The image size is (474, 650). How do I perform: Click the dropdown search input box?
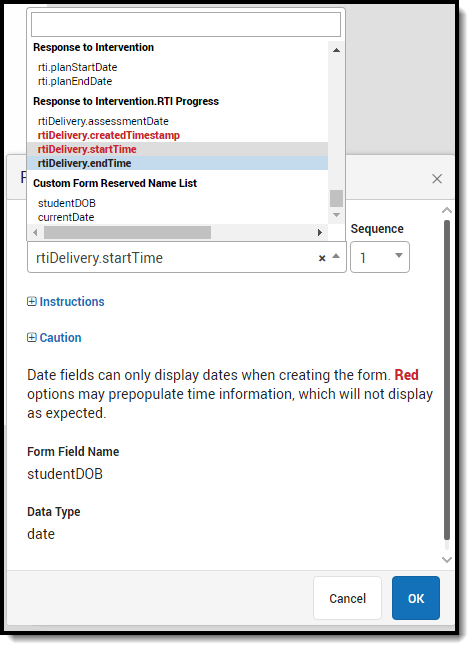(x=186, y=24)
